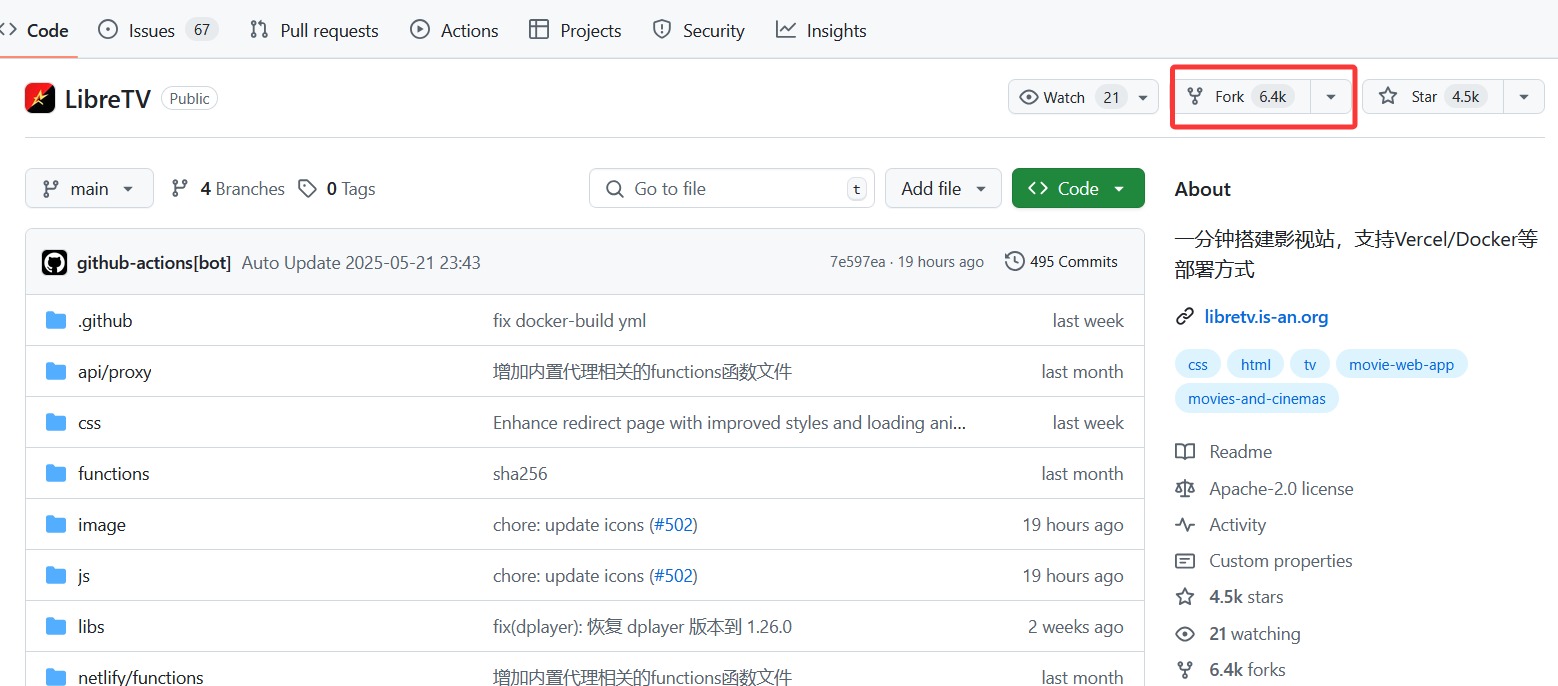Viewport: 1558px width, 686px height.
Task: Click the LibreTV repository logo
Action: coord(40,97)
